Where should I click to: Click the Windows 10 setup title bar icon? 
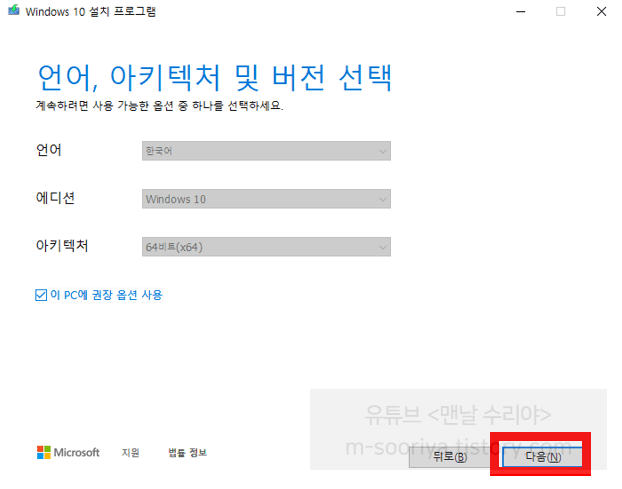tap(14, 10)
